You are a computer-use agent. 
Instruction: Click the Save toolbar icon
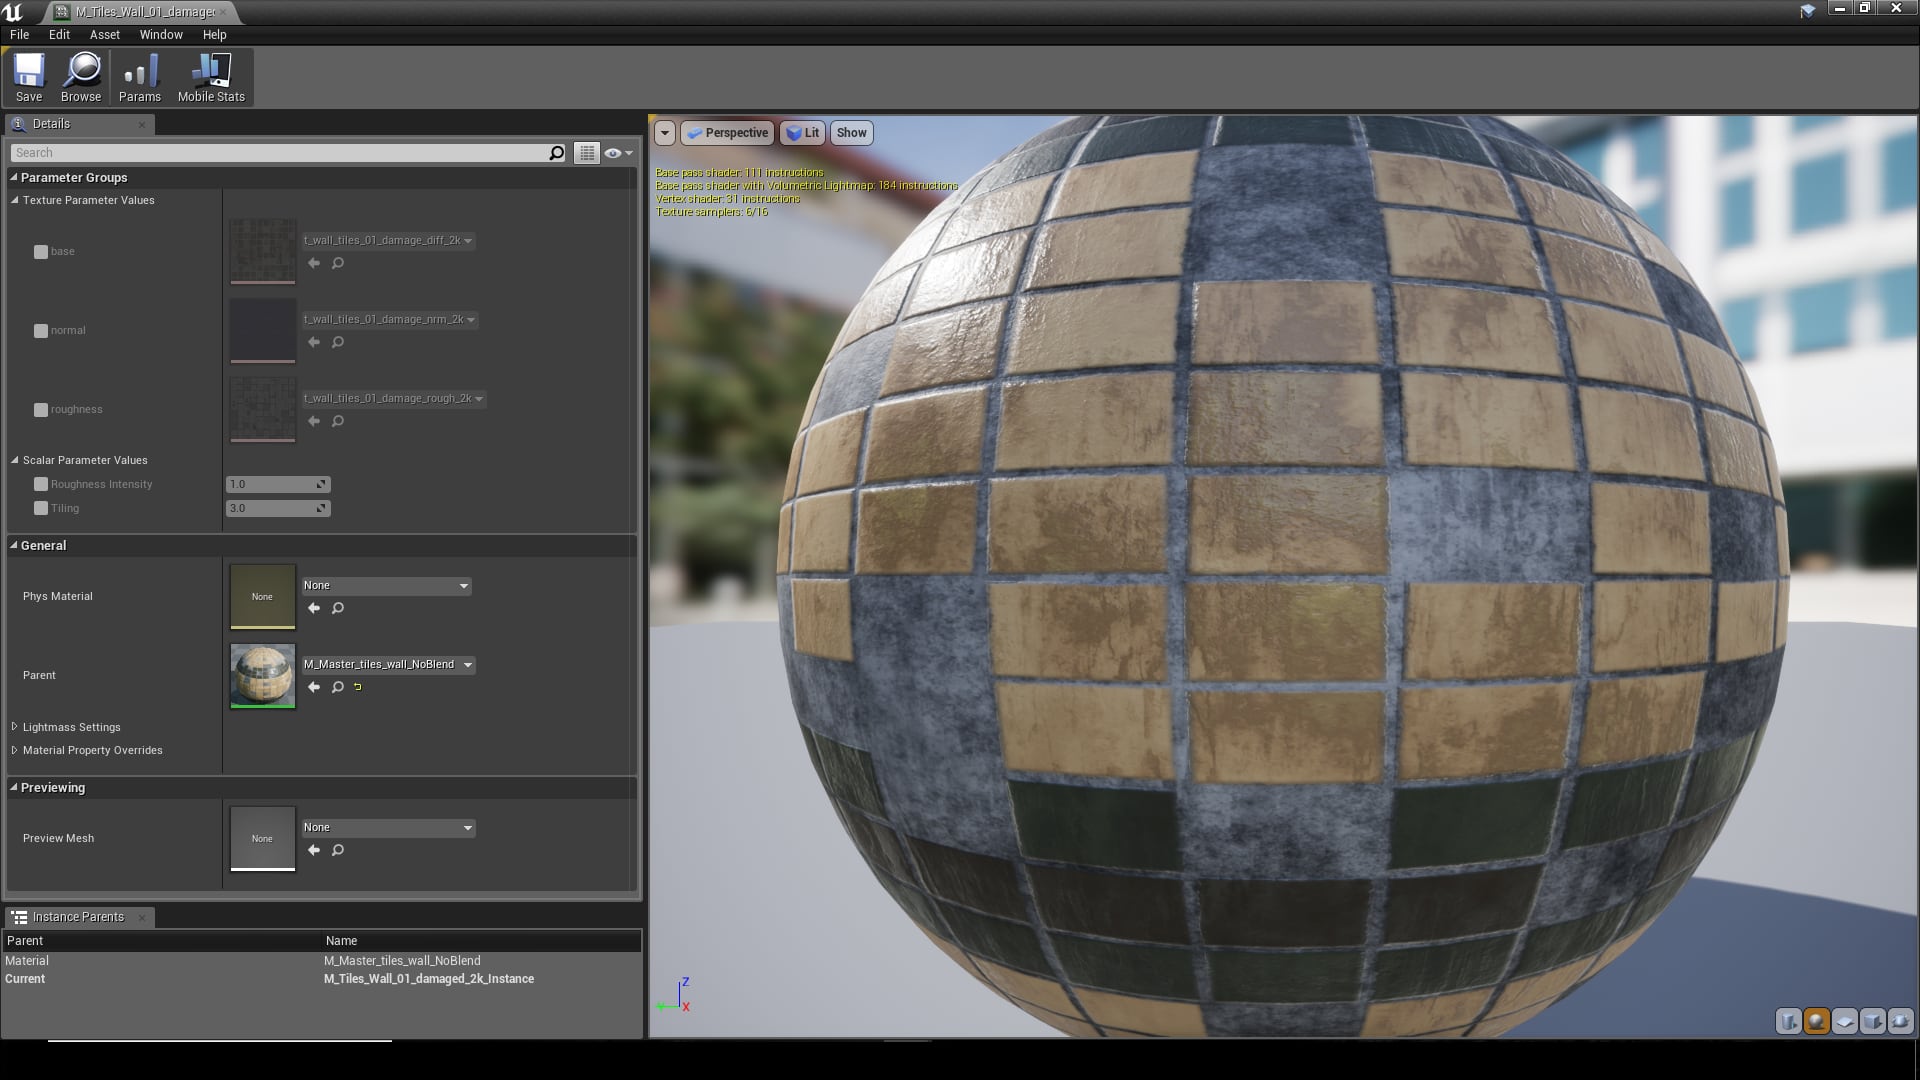click(x=29, y=75)
